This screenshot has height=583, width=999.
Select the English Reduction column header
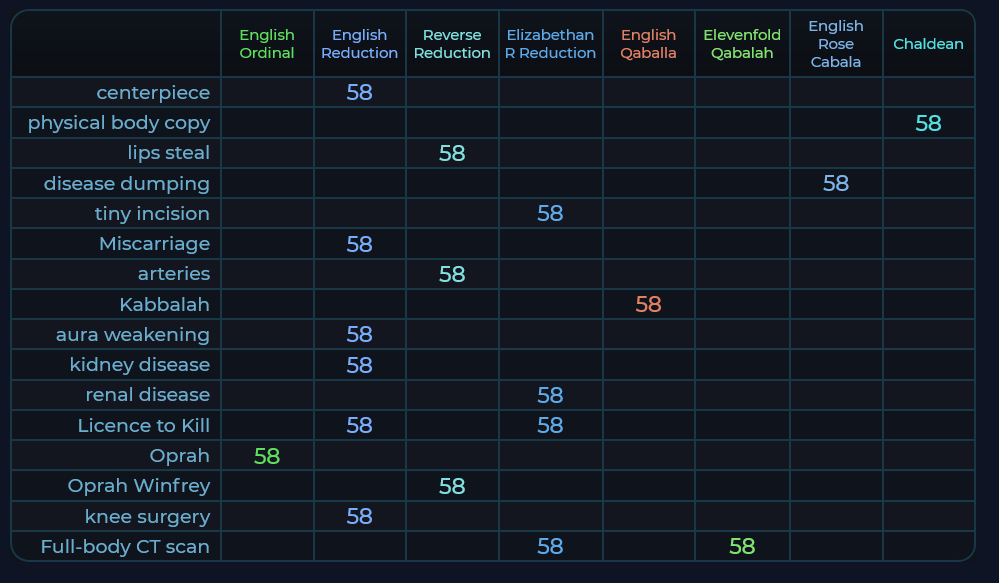point(359,44)
